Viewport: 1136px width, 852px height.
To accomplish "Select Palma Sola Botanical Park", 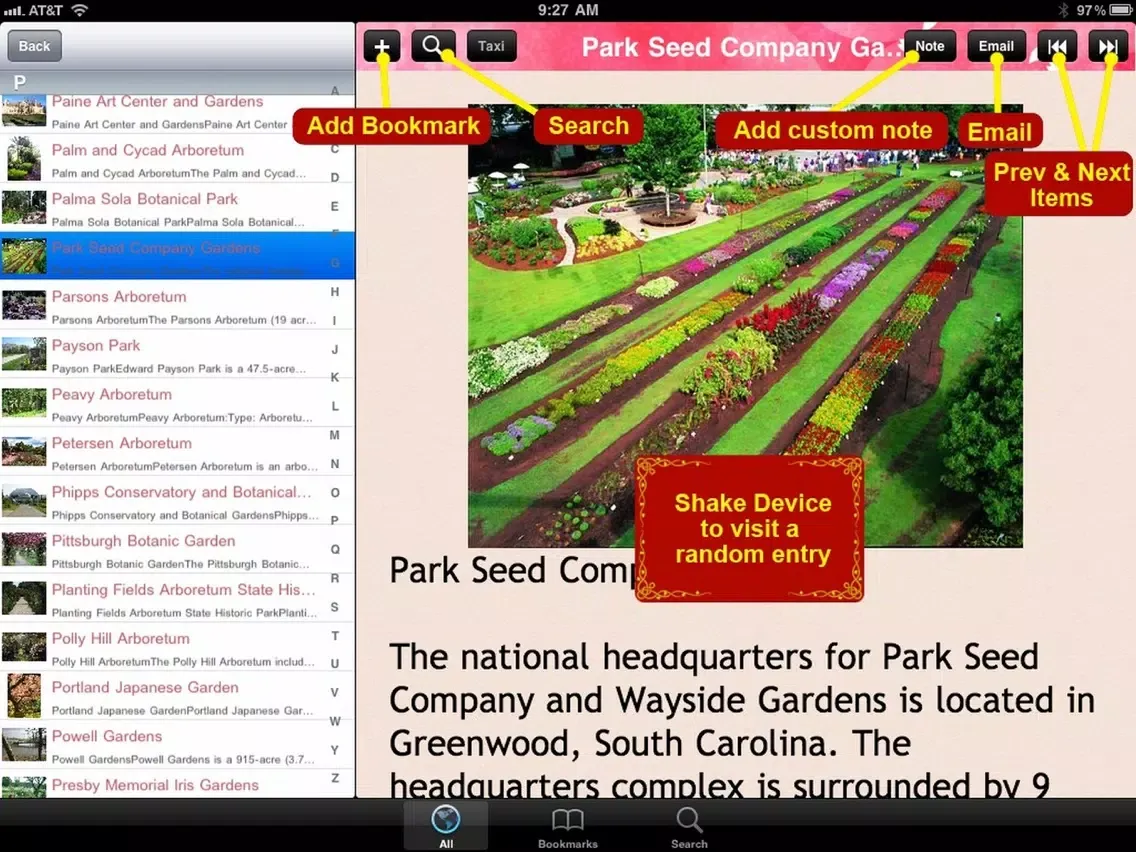I will [x=178, y=207].
